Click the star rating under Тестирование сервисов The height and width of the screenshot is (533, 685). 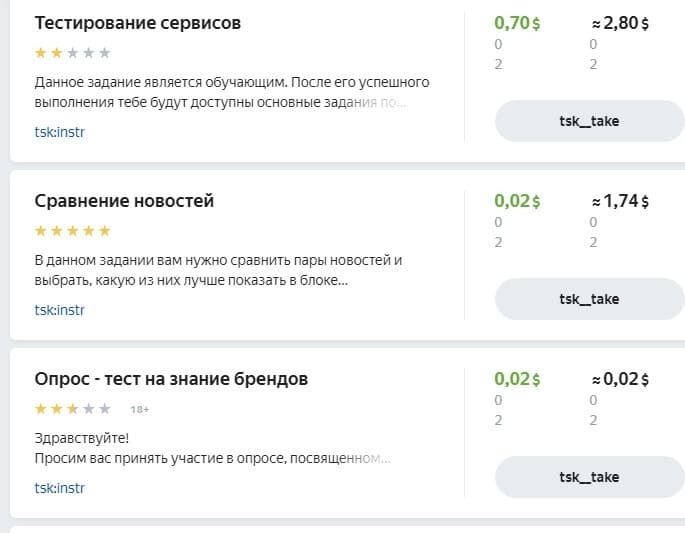pyautogui.click(x=73, y=53)
